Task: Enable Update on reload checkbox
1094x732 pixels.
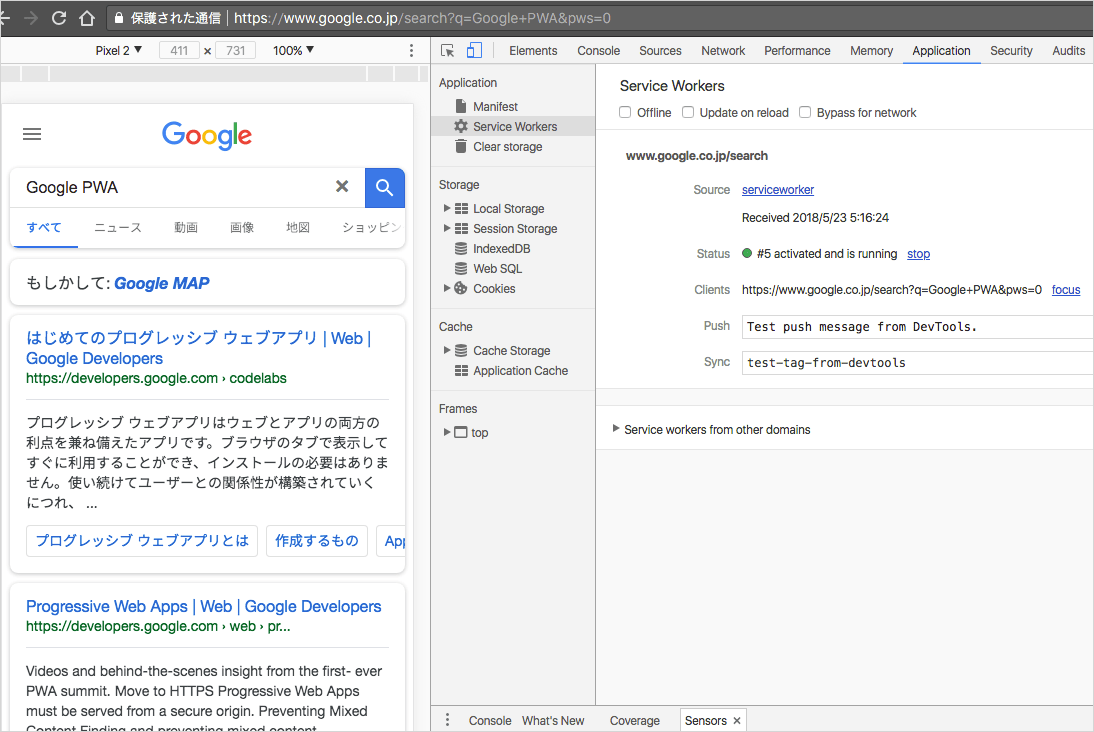Action: coord(688,112)
